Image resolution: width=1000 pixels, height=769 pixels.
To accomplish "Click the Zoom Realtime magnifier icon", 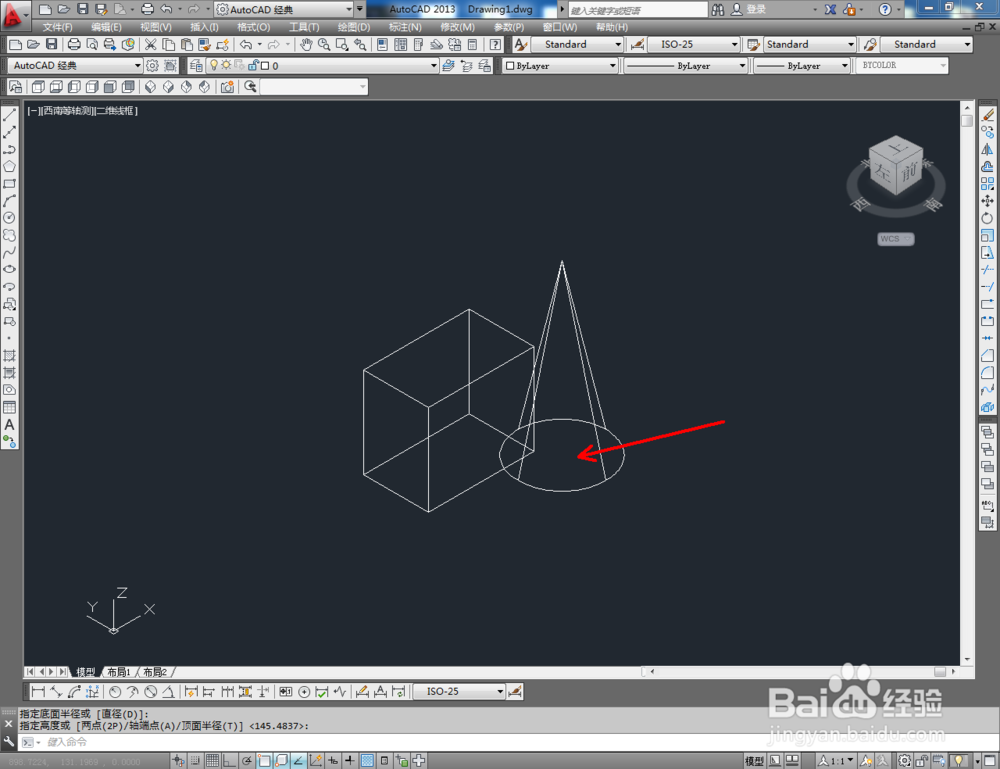I will pos(324,45).
